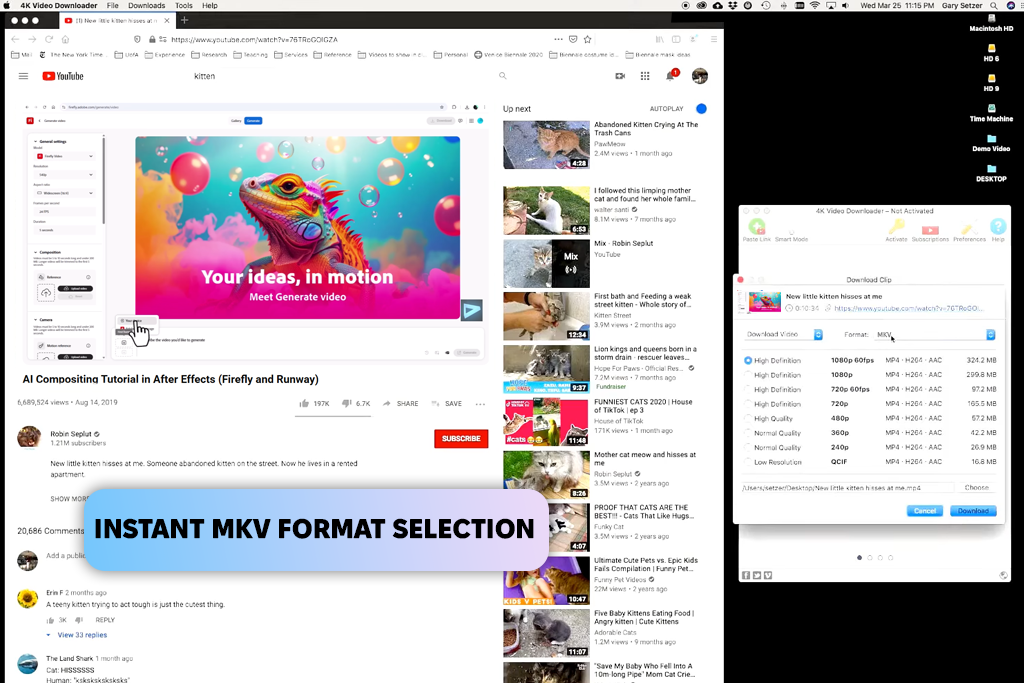Screen dimensions: 1024x683
Task: Open a new browser tab with plus
Action: pos(184,20)
